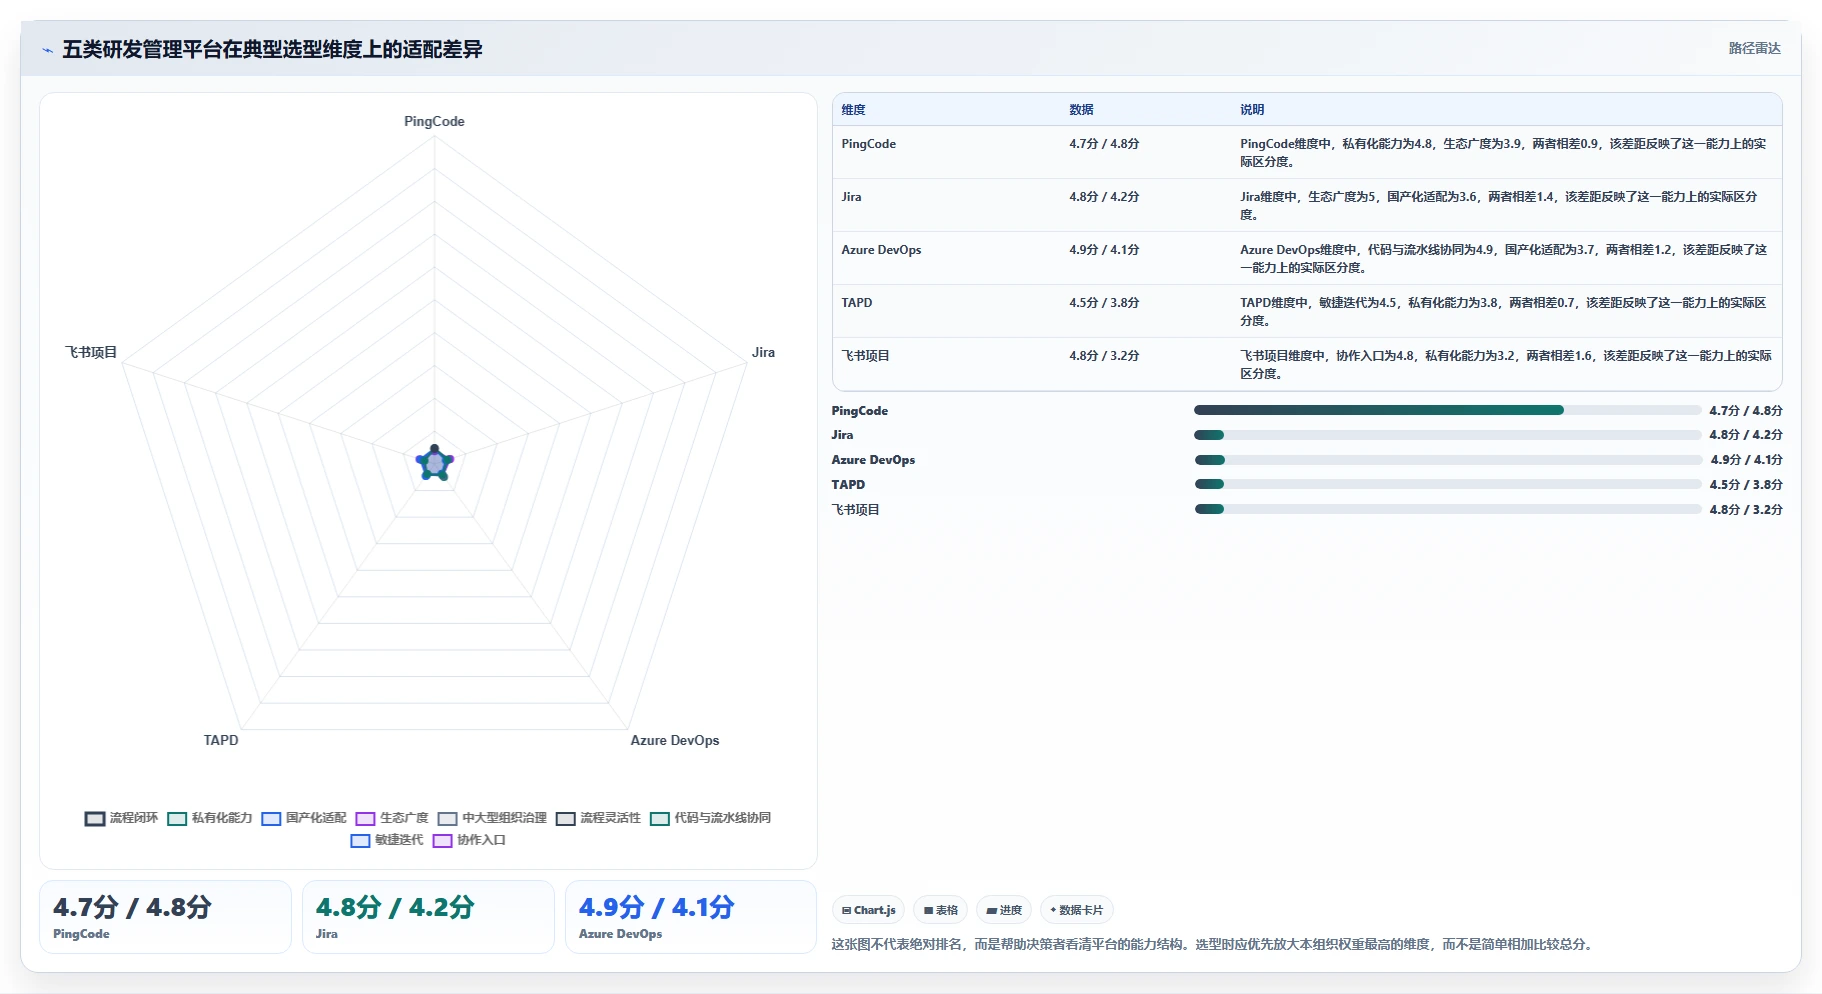Click the TAPD radar axis label

click(221, 740)
